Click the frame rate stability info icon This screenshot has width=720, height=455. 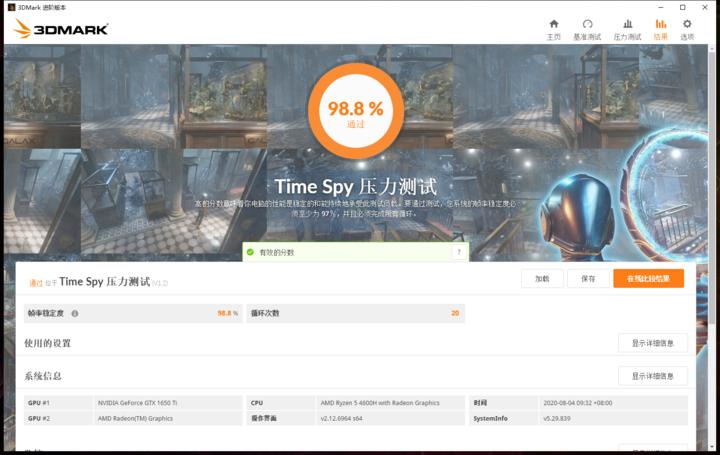(74, 313)
